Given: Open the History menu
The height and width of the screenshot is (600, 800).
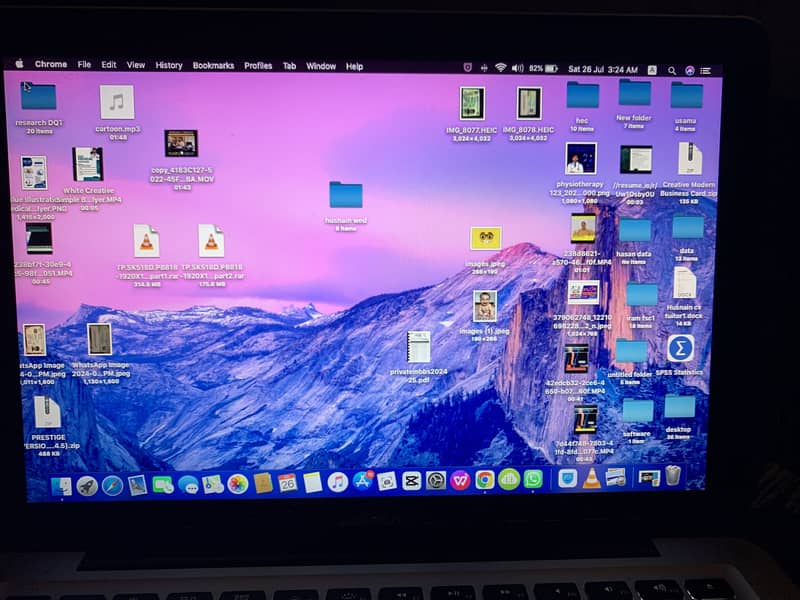Looking at the screenshot, I should click(168, 66).
